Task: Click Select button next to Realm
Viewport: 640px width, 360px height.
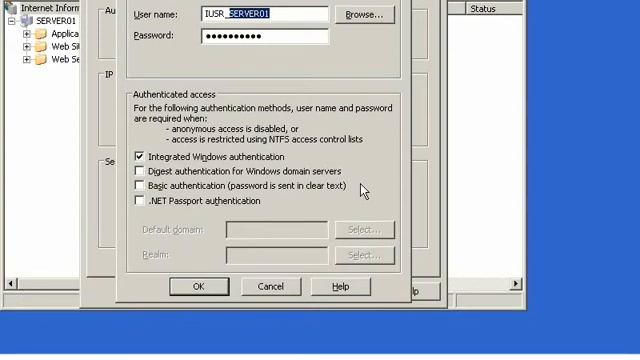Action: click(x=364, y=255)
